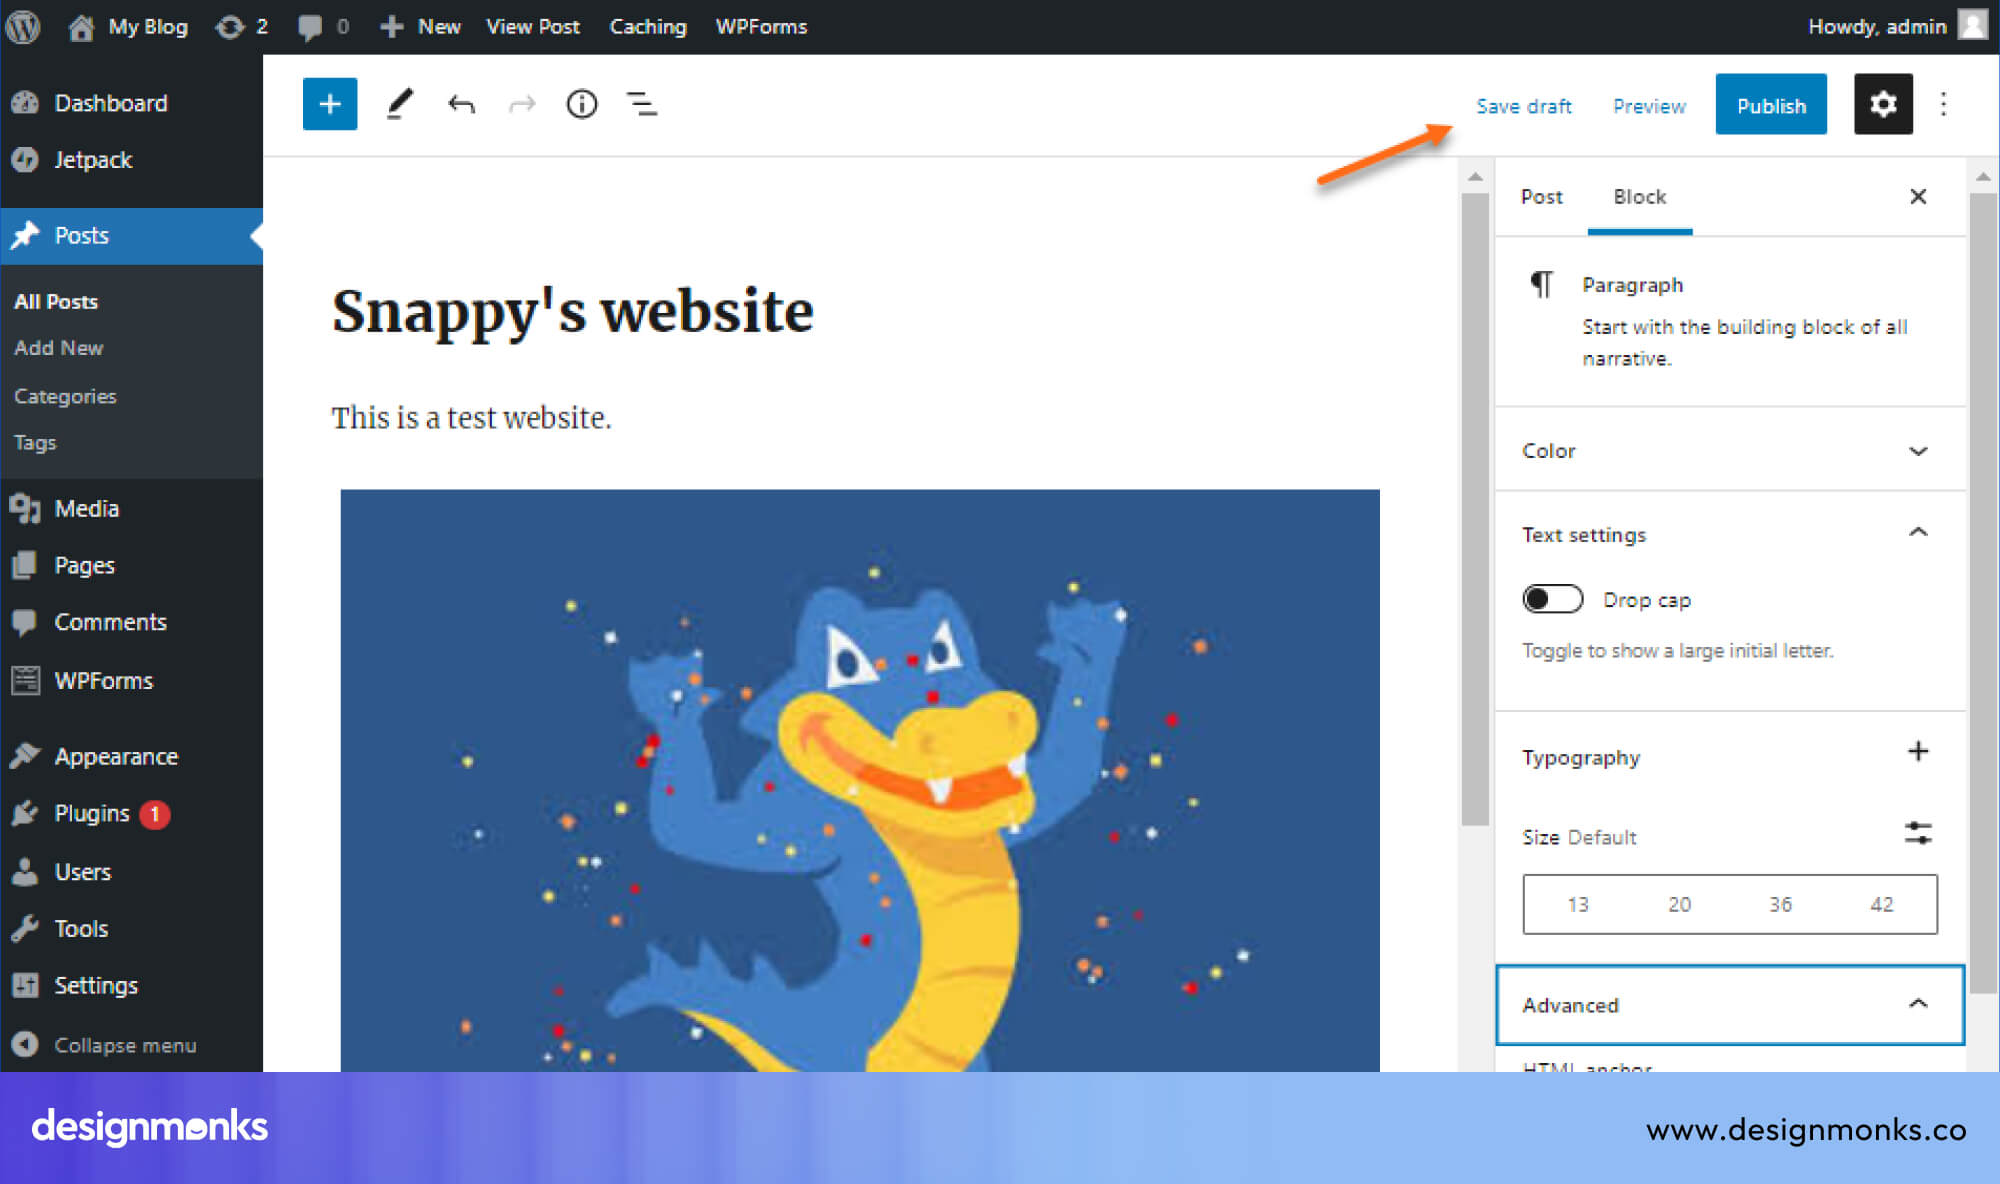Screen dimensions: 2000x1184
Task: Open Media library in sidebar
Action: pos(131,509)
